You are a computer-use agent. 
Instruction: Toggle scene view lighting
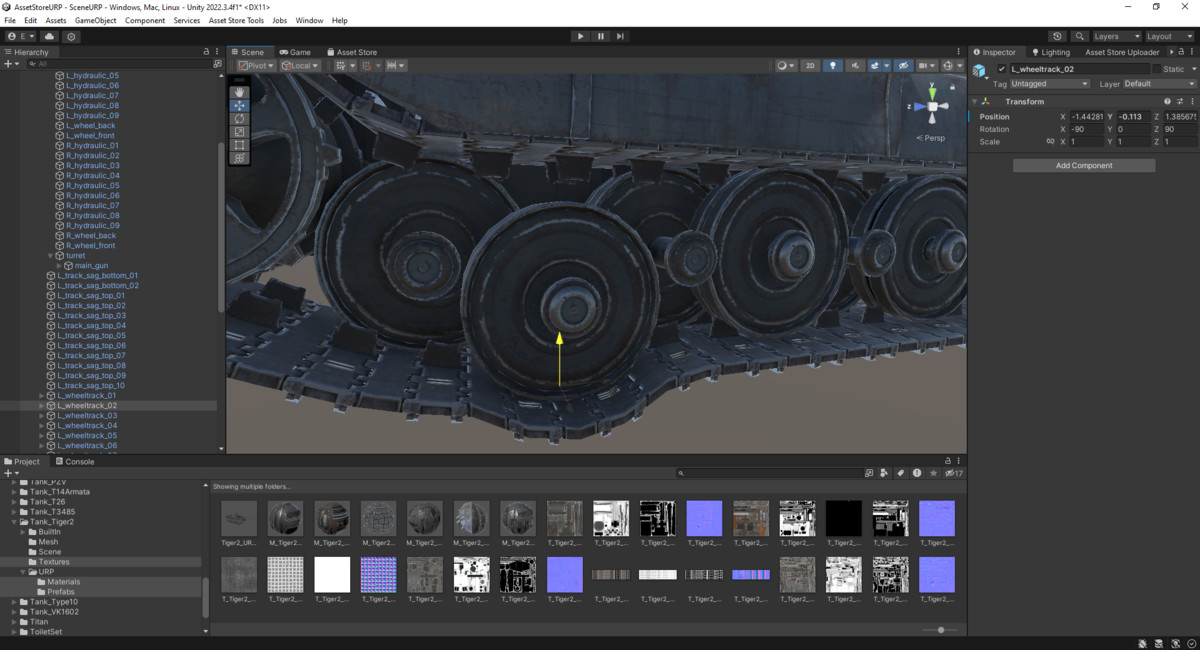pyautogui.click(x=833, y=65)
